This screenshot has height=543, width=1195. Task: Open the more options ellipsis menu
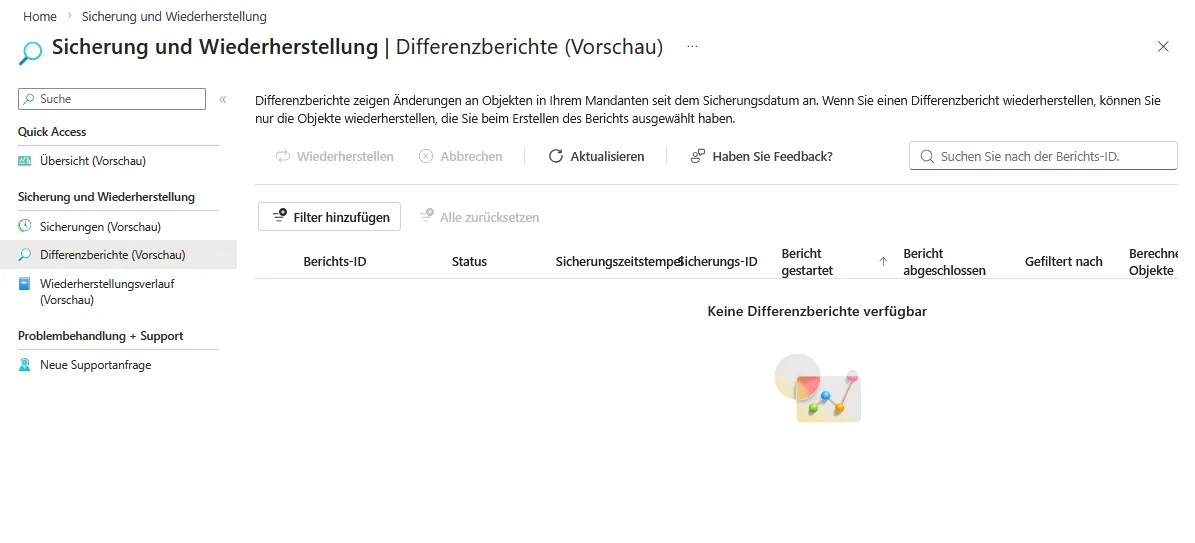click(x=692, y=47)
